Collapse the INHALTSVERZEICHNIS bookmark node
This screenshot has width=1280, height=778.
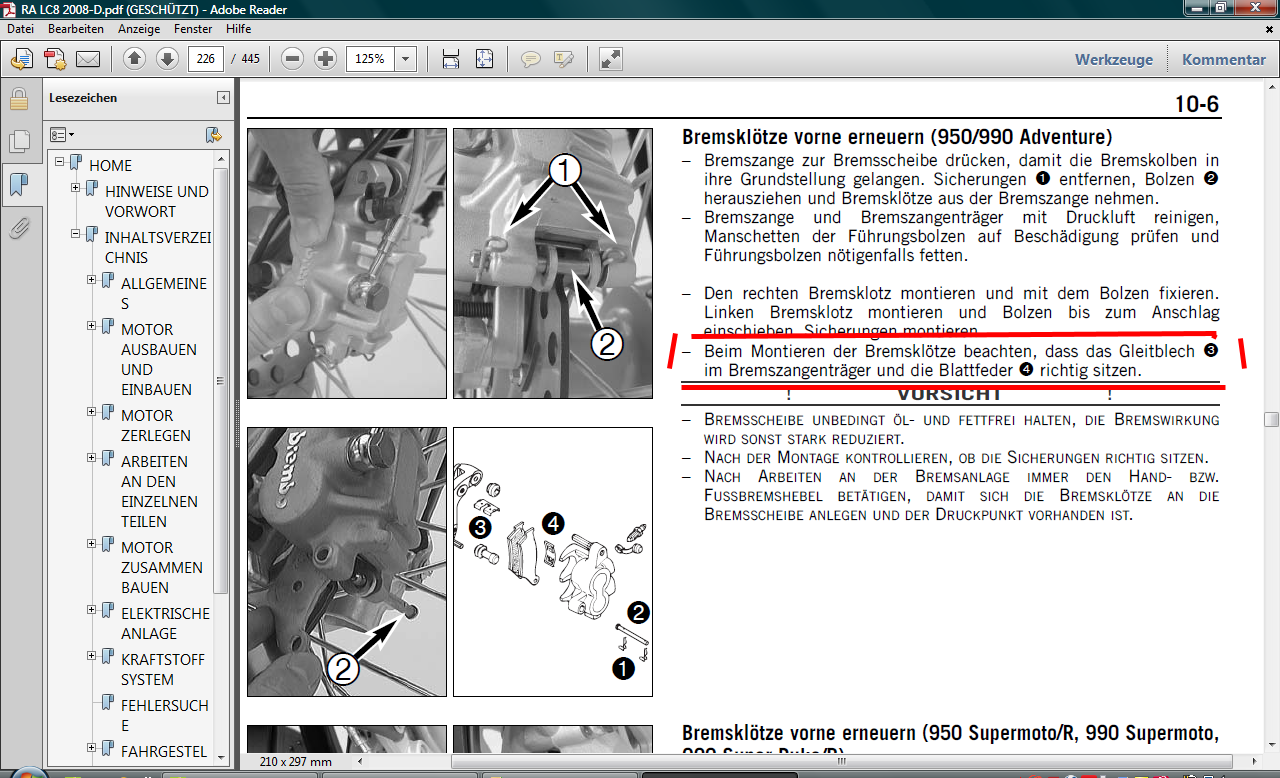[x=76, y=234]
